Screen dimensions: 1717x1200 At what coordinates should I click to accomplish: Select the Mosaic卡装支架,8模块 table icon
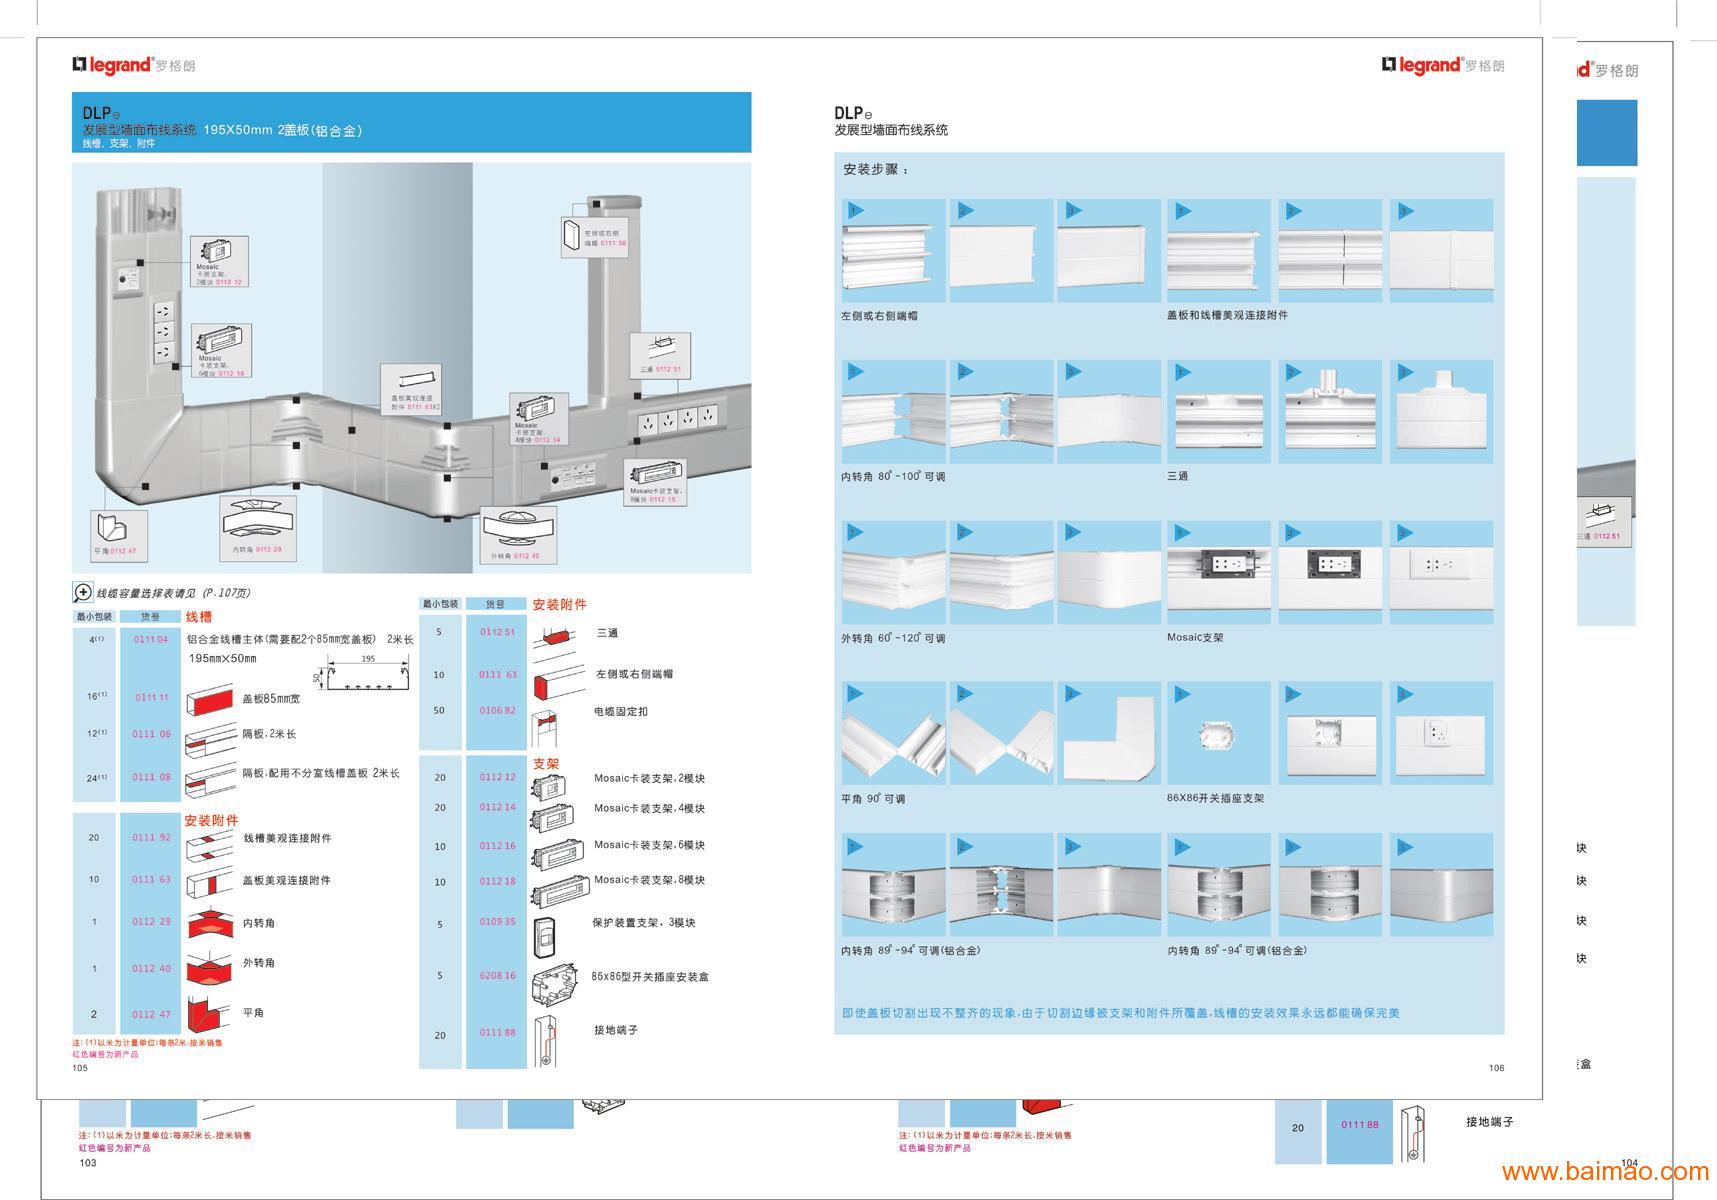point(560,889)
